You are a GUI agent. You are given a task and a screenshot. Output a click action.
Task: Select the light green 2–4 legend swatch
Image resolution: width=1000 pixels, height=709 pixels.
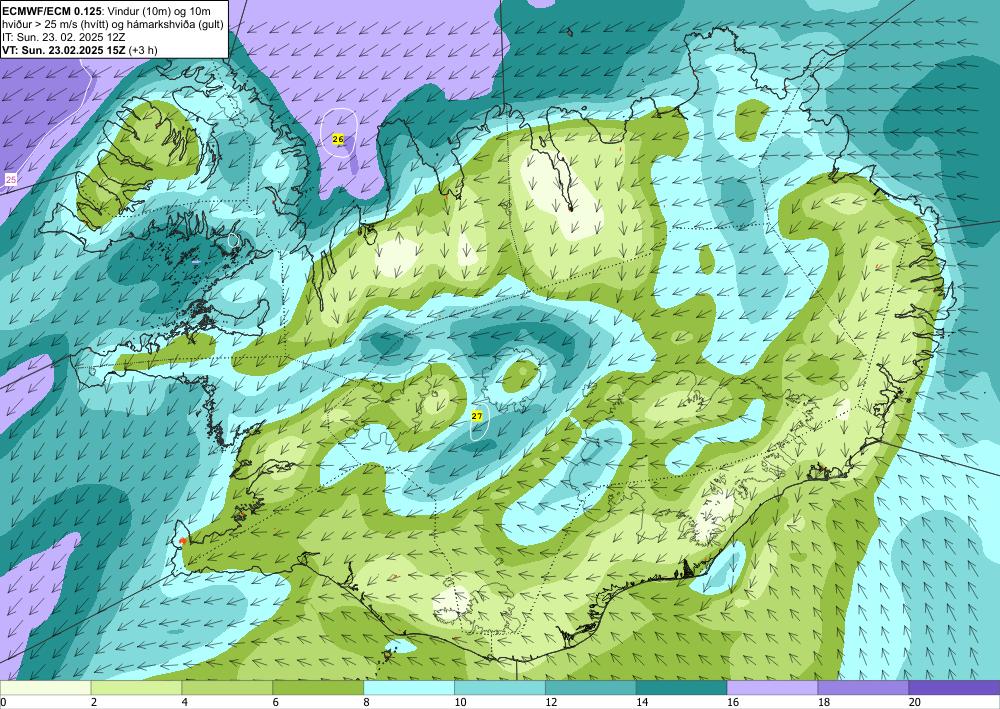[x=136, y=687]
